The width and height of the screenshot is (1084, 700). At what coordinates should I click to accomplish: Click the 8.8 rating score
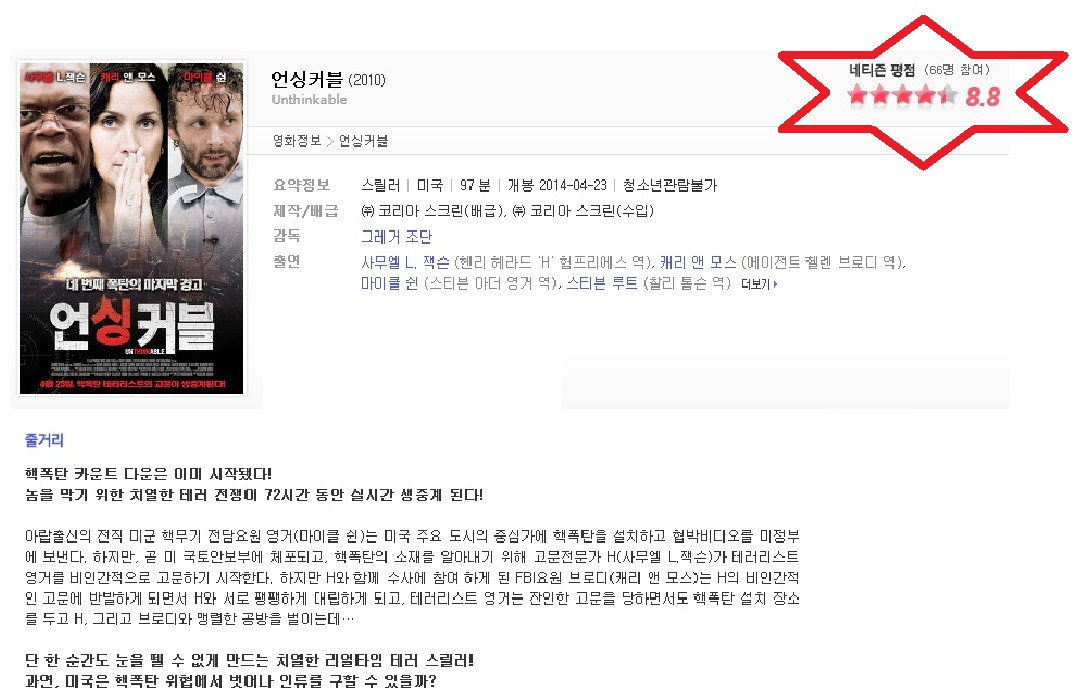pyautogui.click(x=982, y=97)
